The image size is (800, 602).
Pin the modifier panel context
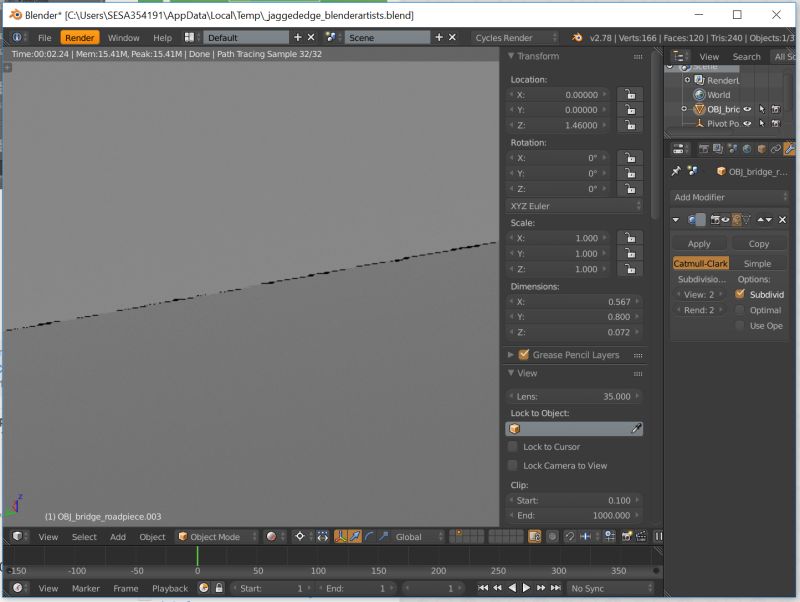[x=676, y=172]
